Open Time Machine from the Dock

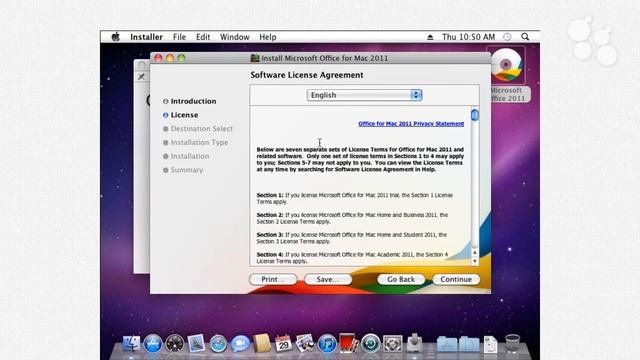(x=370, y=344)
